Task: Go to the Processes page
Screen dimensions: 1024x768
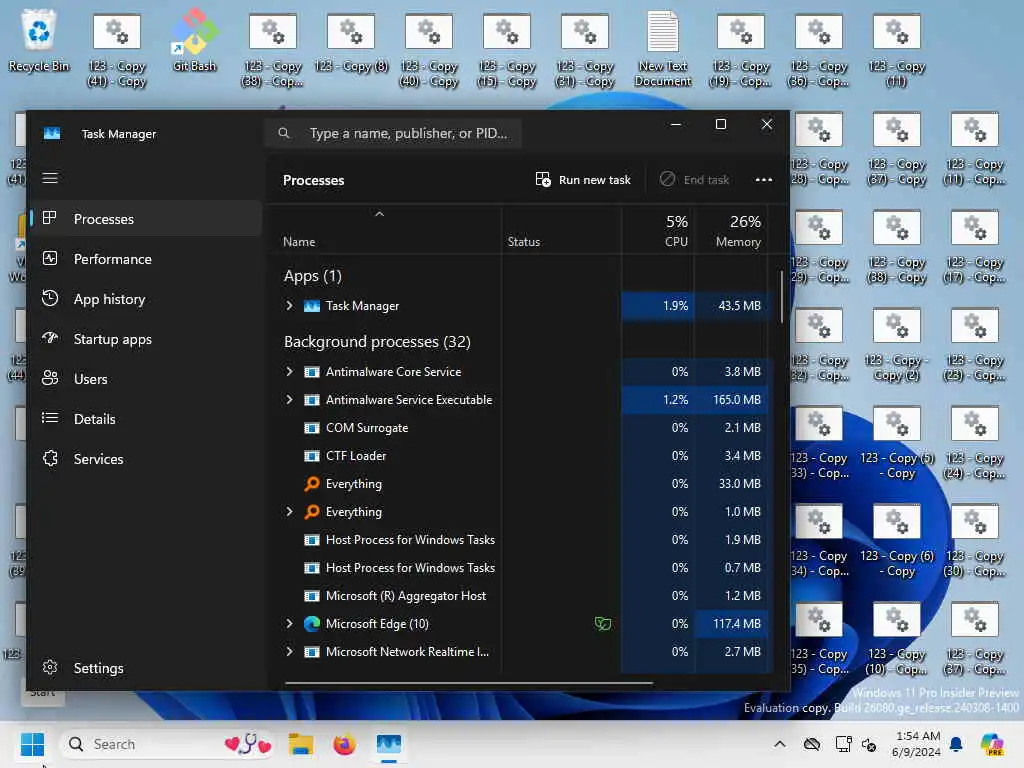Action: coord(146,219)
